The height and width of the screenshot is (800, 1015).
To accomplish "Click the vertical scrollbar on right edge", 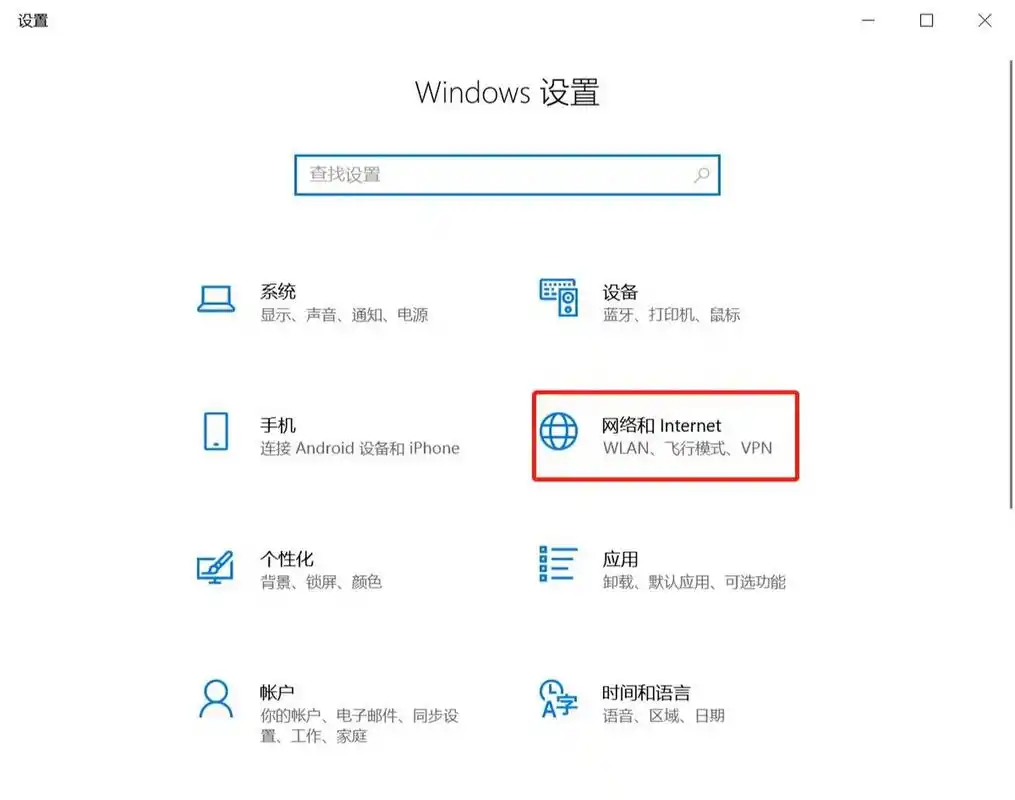I will point(1010,285).
